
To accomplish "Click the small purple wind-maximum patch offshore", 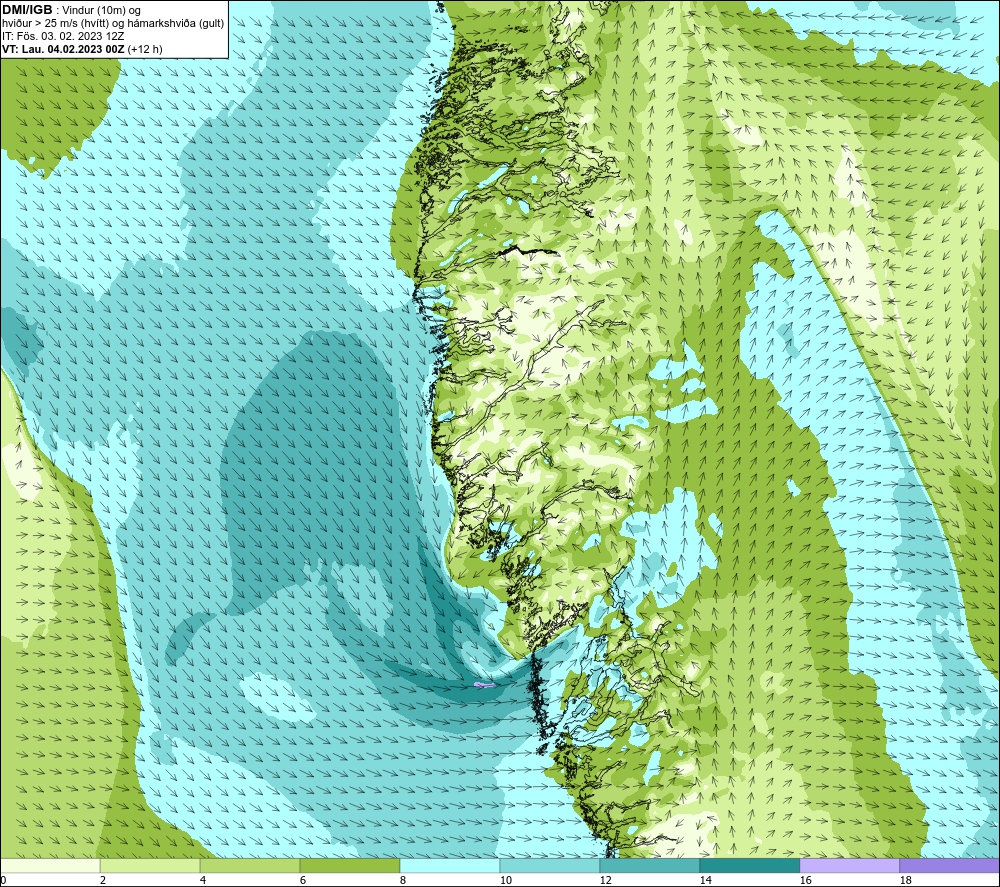I will (x=484, y=685).
